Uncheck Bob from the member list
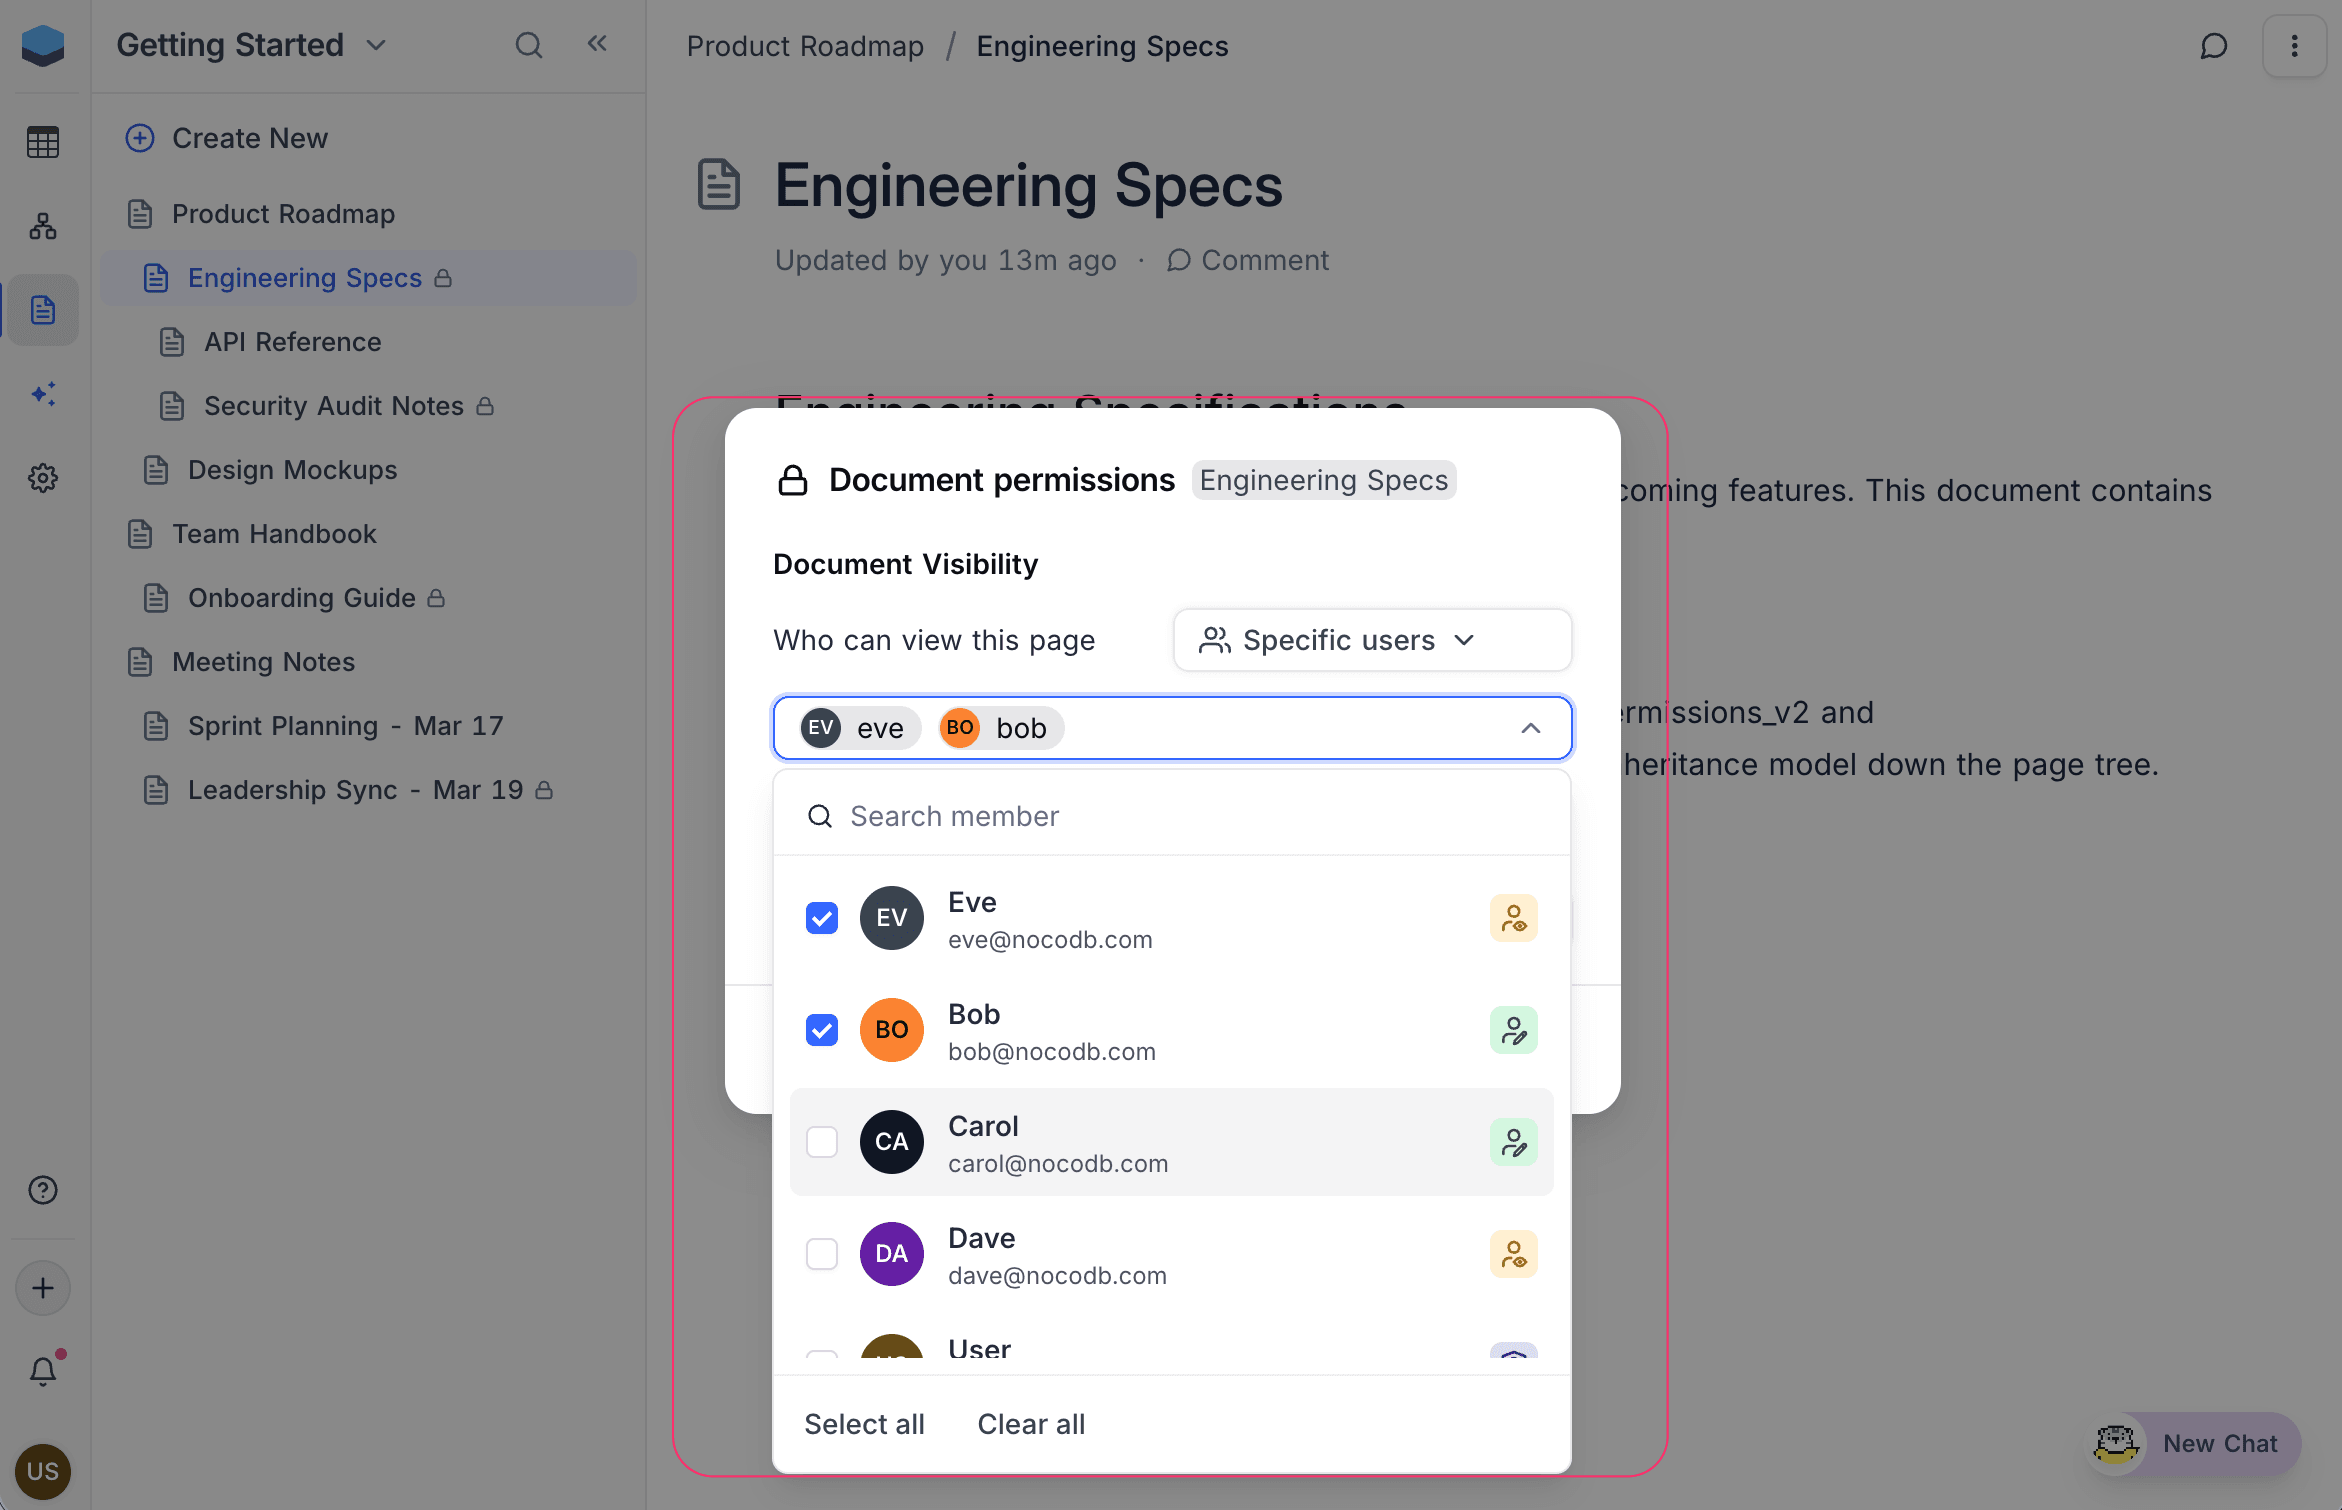 [821, 1029]
